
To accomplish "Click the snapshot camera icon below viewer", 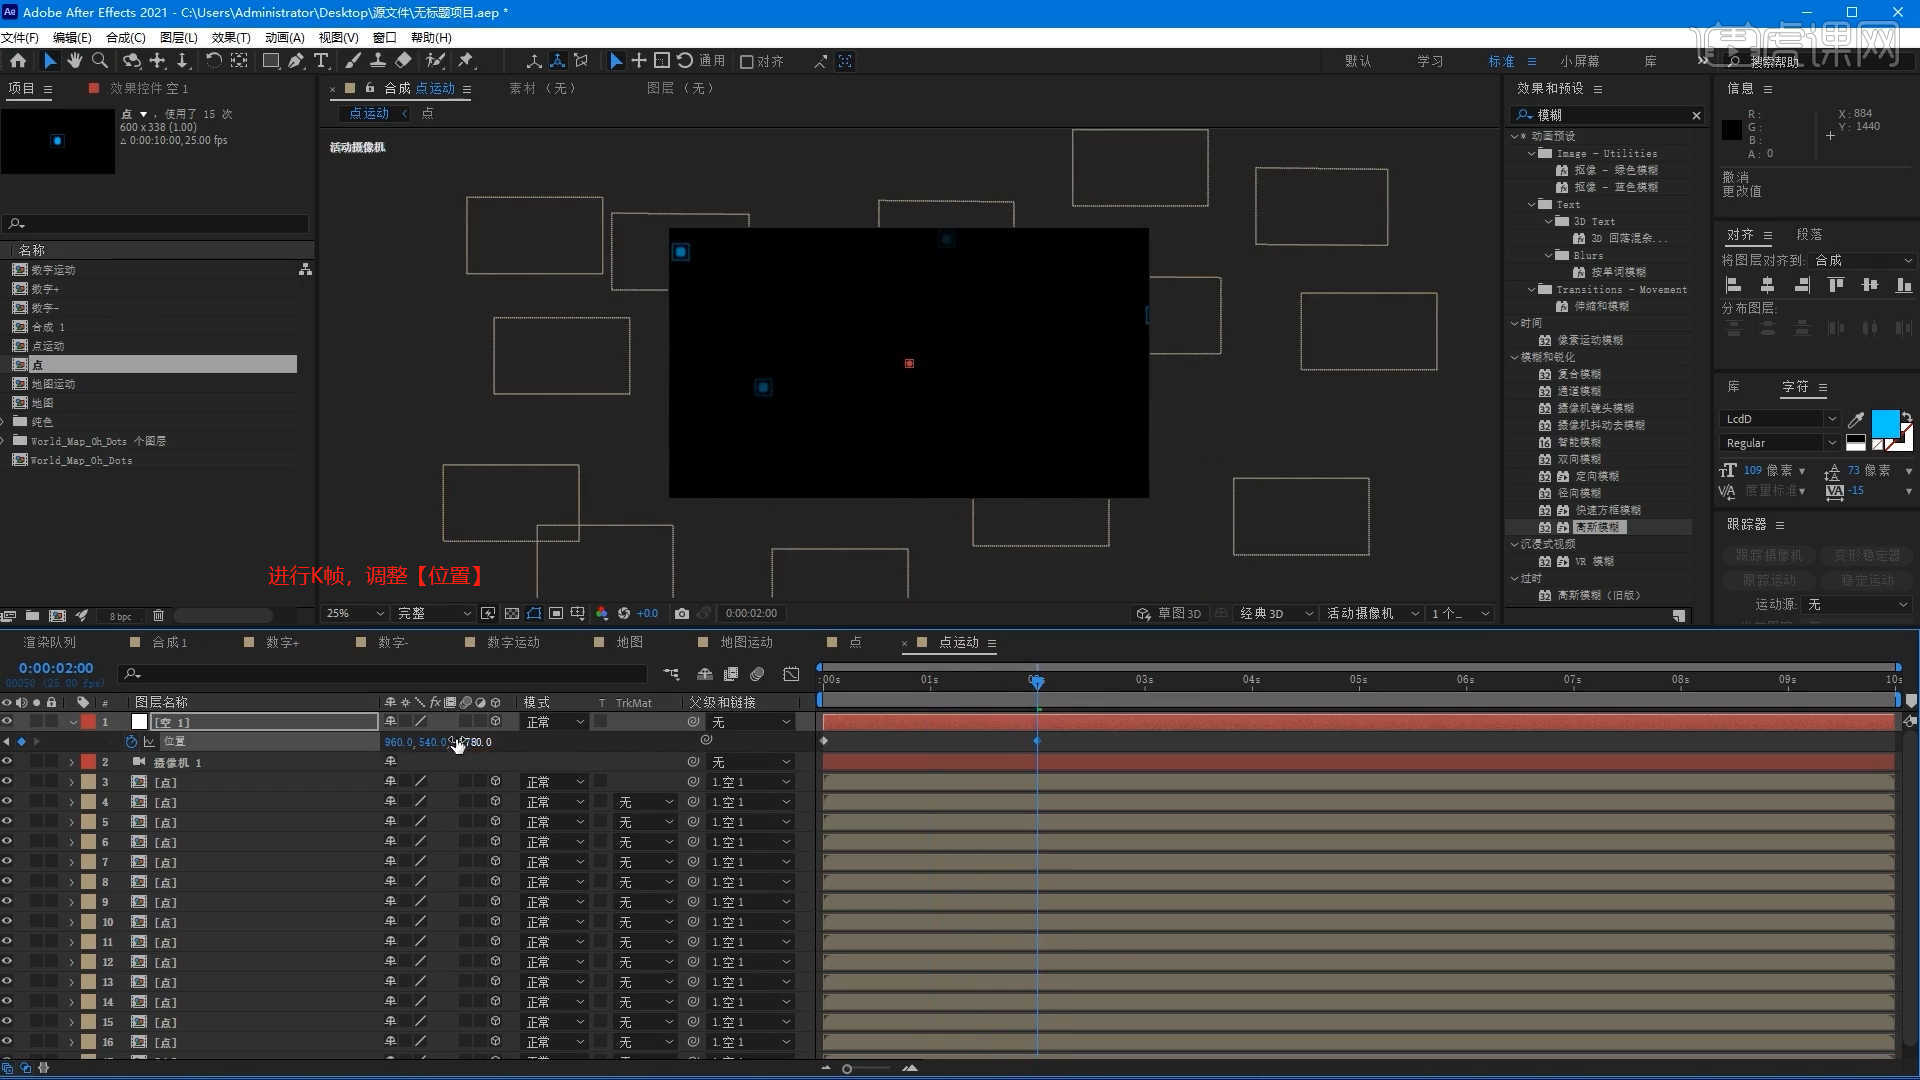I will coord(682,613).
